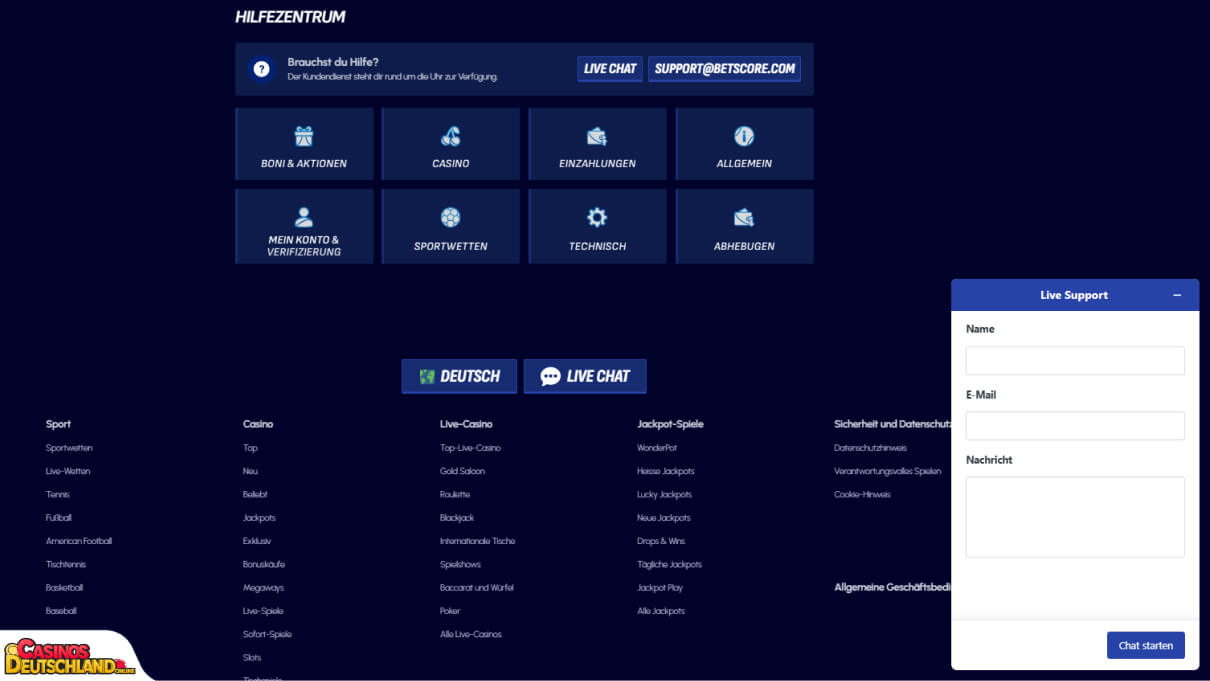Viewport: 1210px width, 681px height.
Task: Open the Poker live casino link
Action: (x=450, y=611)
